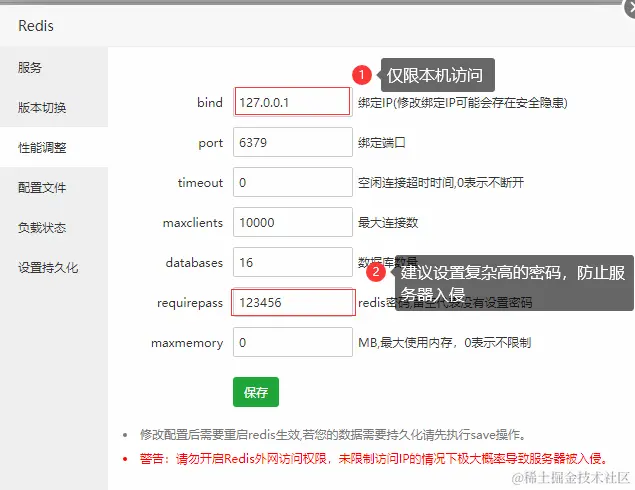Click the requirepass password field
Screen dimensions: 635x490
point(292,303)
